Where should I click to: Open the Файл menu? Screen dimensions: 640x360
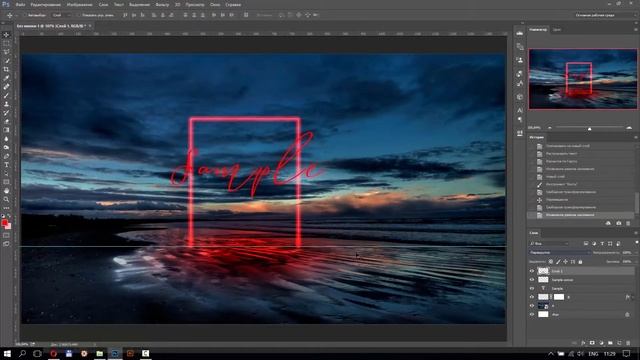(20, 5)
